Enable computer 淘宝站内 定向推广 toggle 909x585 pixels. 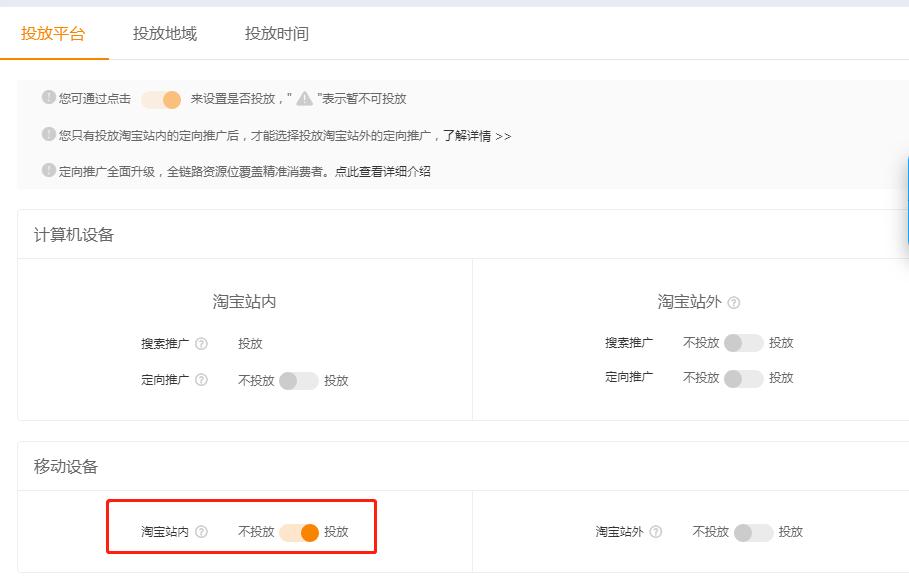click(x=298, y=381)
